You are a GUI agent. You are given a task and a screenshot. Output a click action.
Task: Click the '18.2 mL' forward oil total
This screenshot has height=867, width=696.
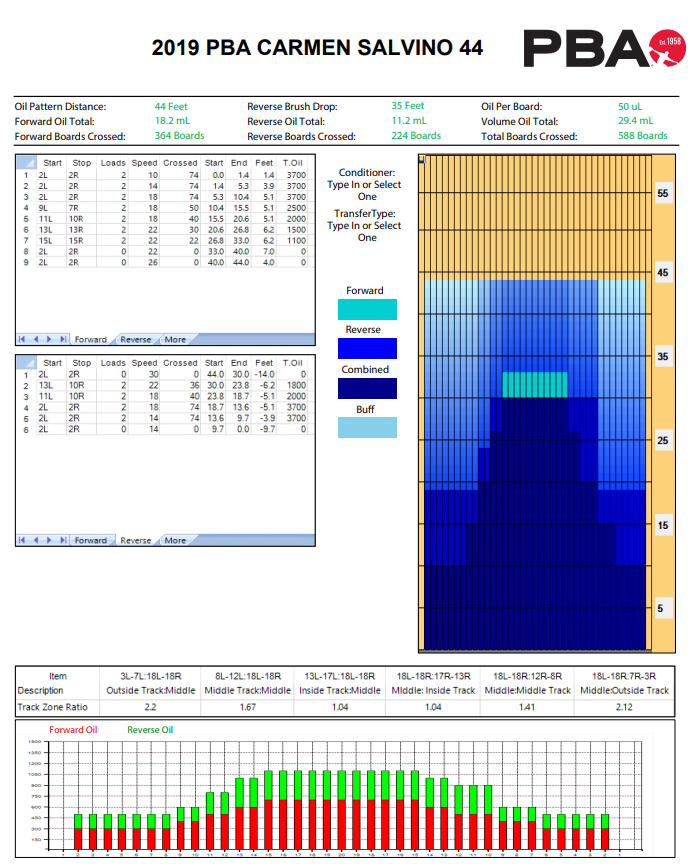[x=172, y=121]
